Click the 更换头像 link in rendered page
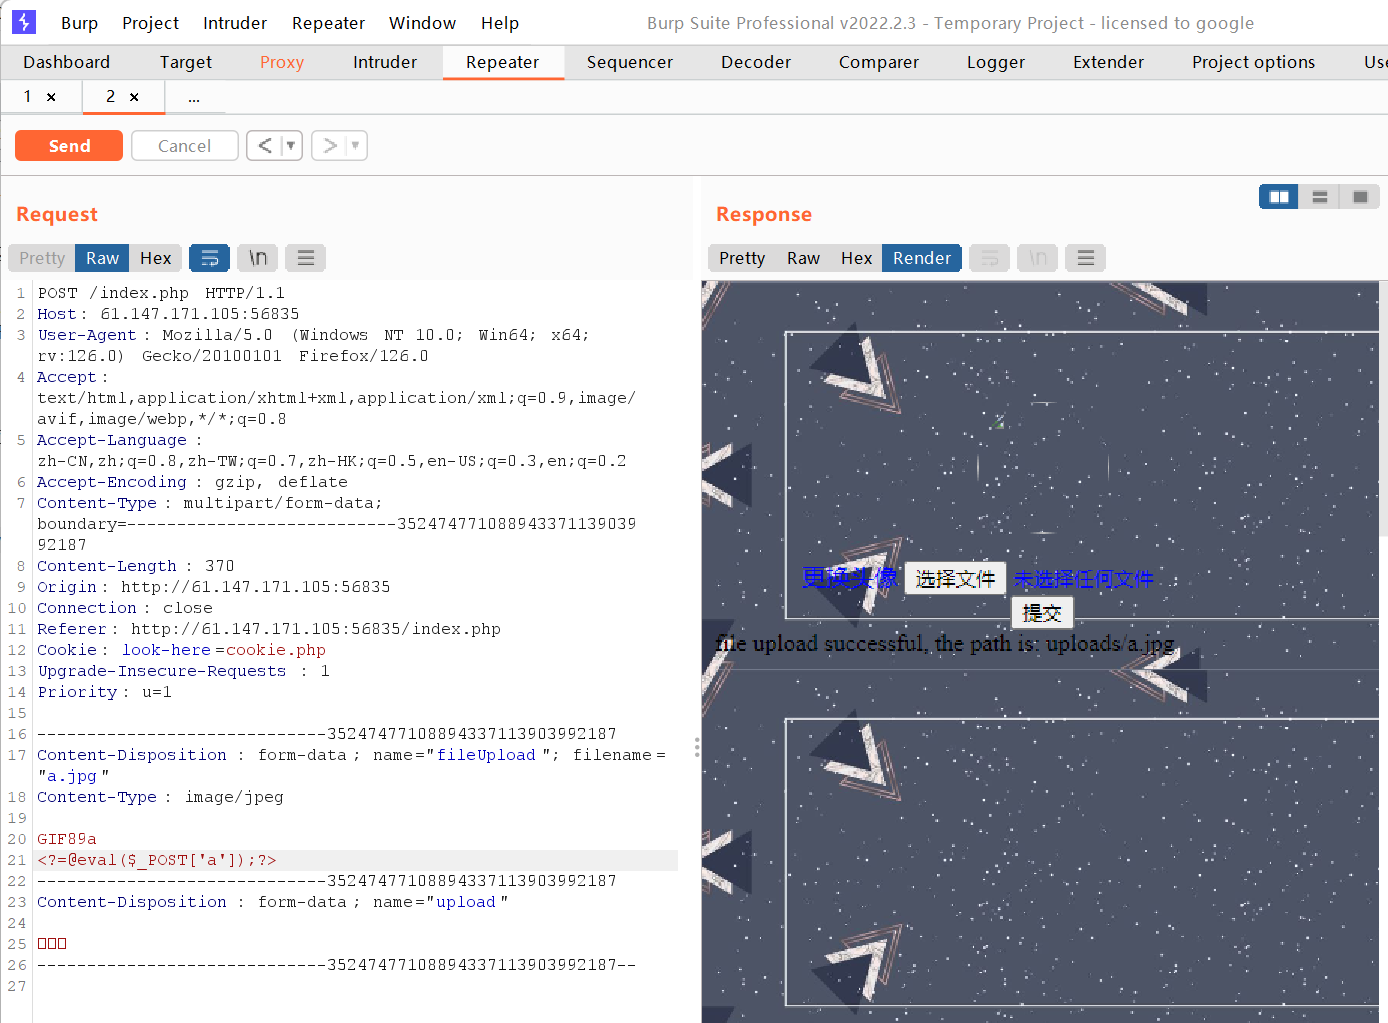The height and width of the screenshot is (1023, 1388). pos(850,578)
